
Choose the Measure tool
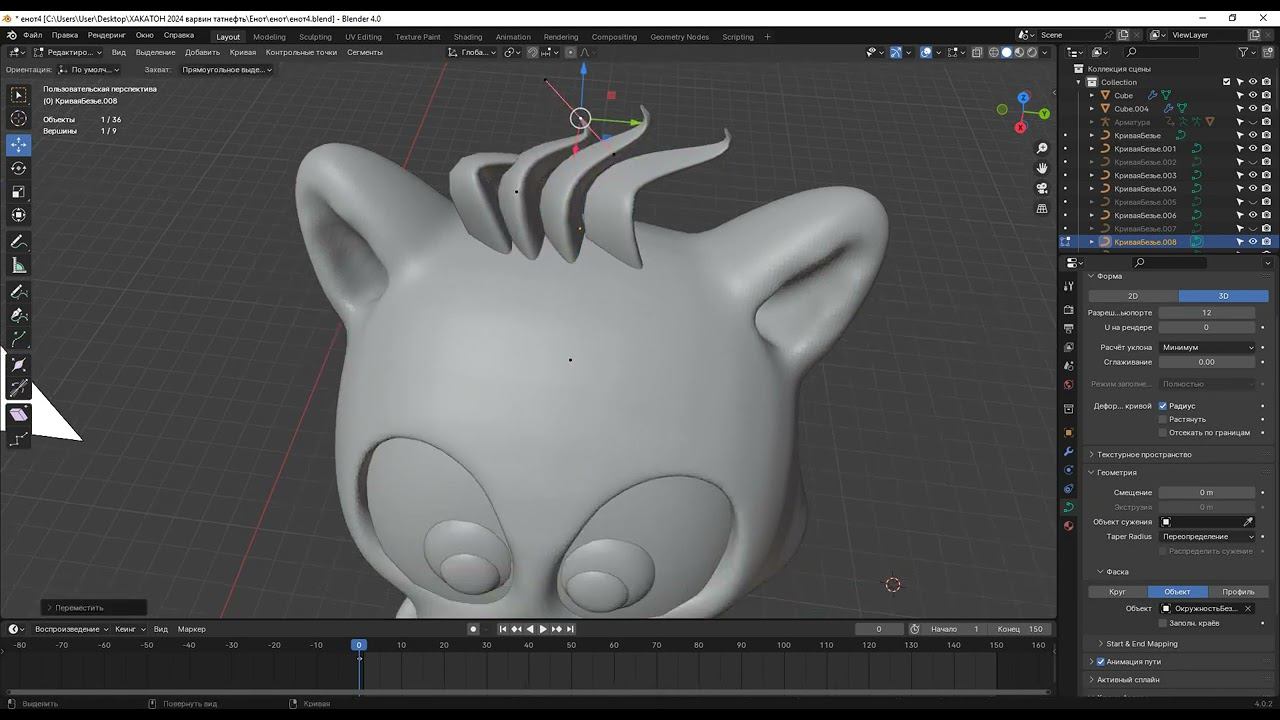(18, 266)
